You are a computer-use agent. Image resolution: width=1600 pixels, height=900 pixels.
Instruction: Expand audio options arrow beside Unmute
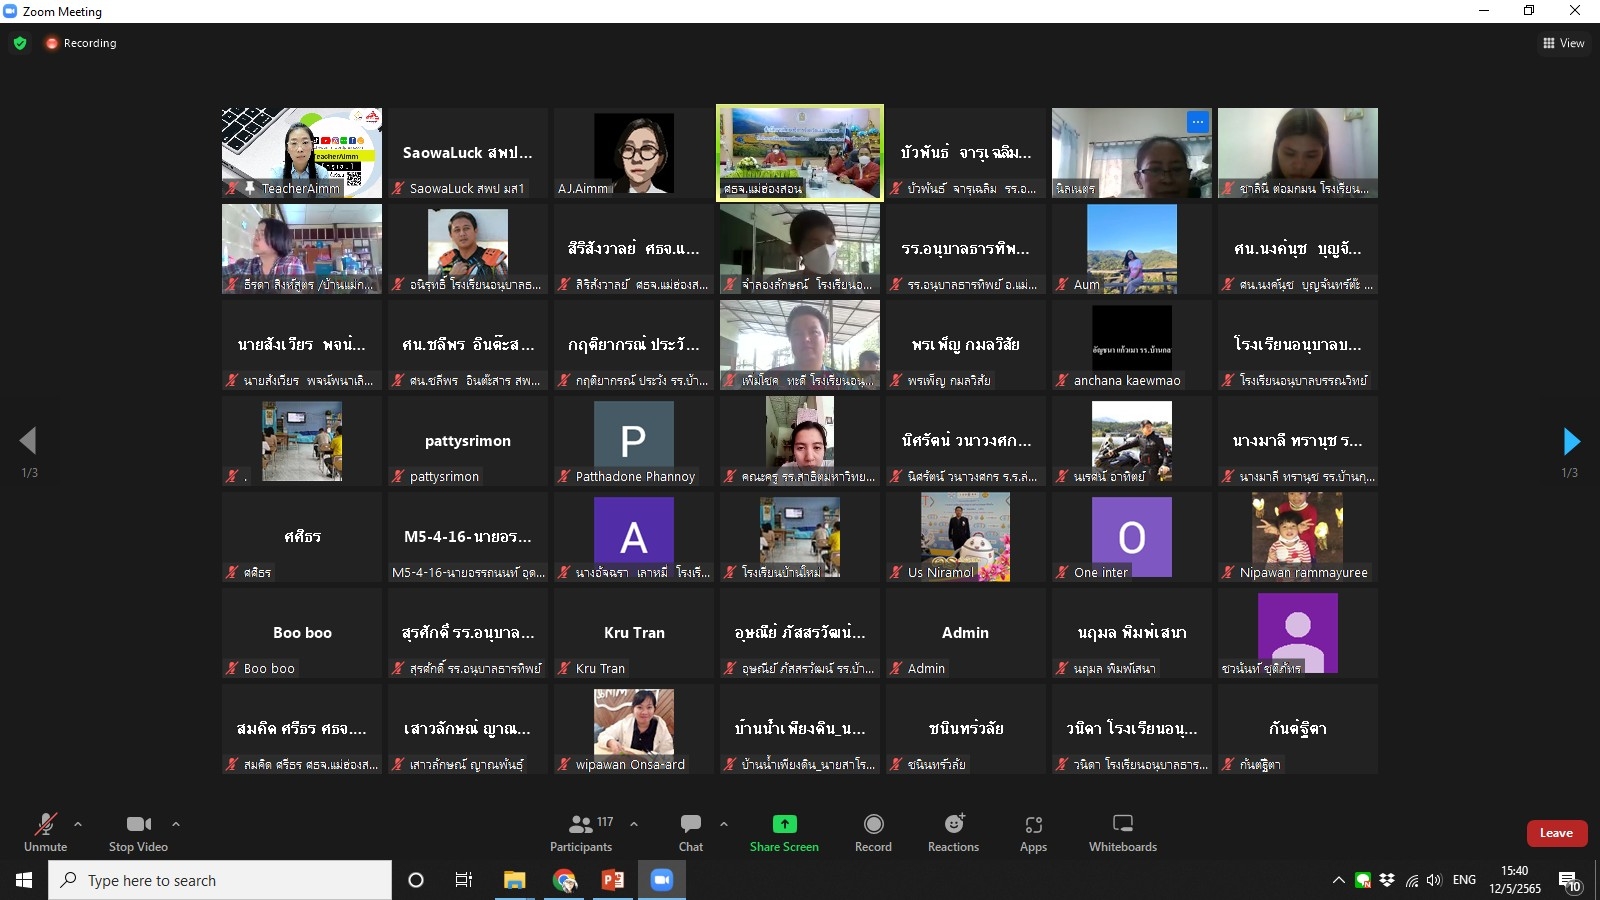coord(78,824)
